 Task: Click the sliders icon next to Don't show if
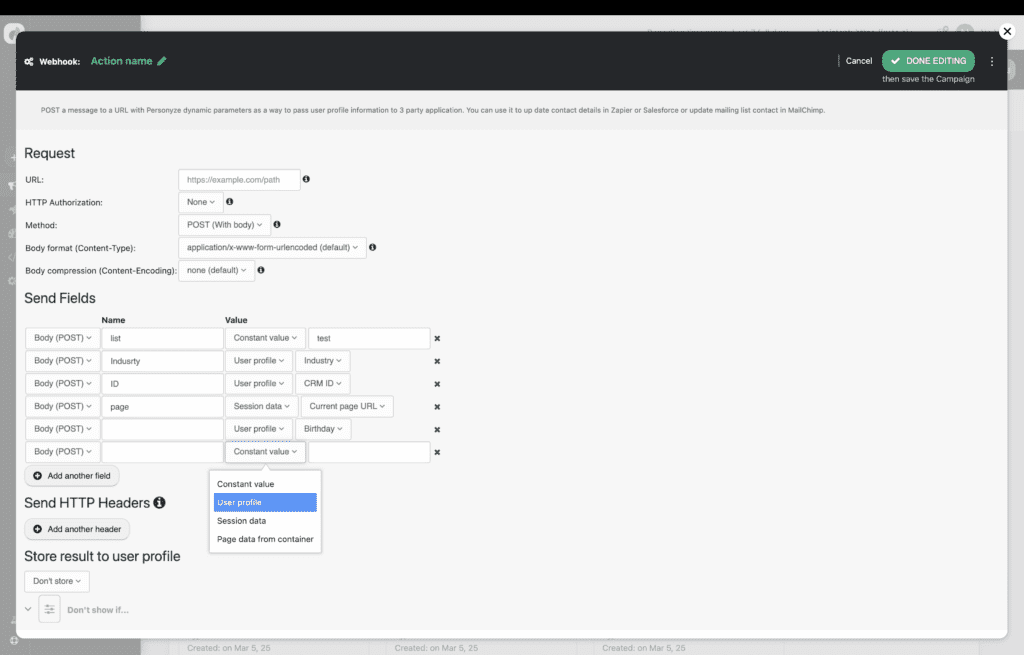tap(49, 608)
